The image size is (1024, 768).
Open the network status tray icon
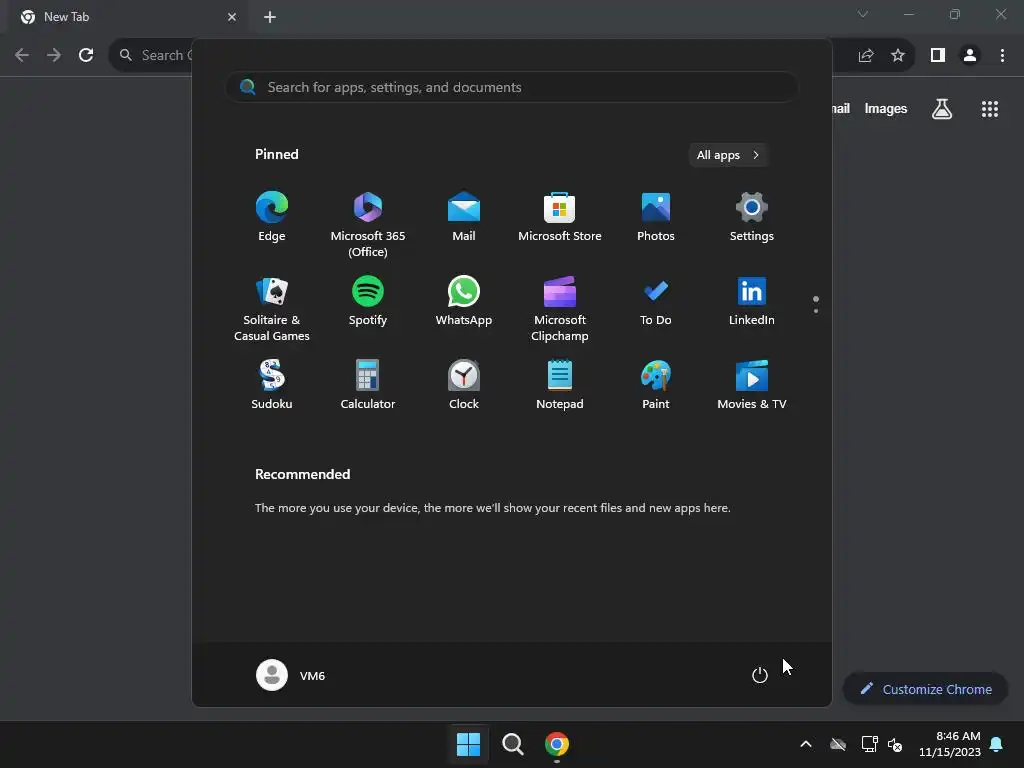[x=869, y=744]
